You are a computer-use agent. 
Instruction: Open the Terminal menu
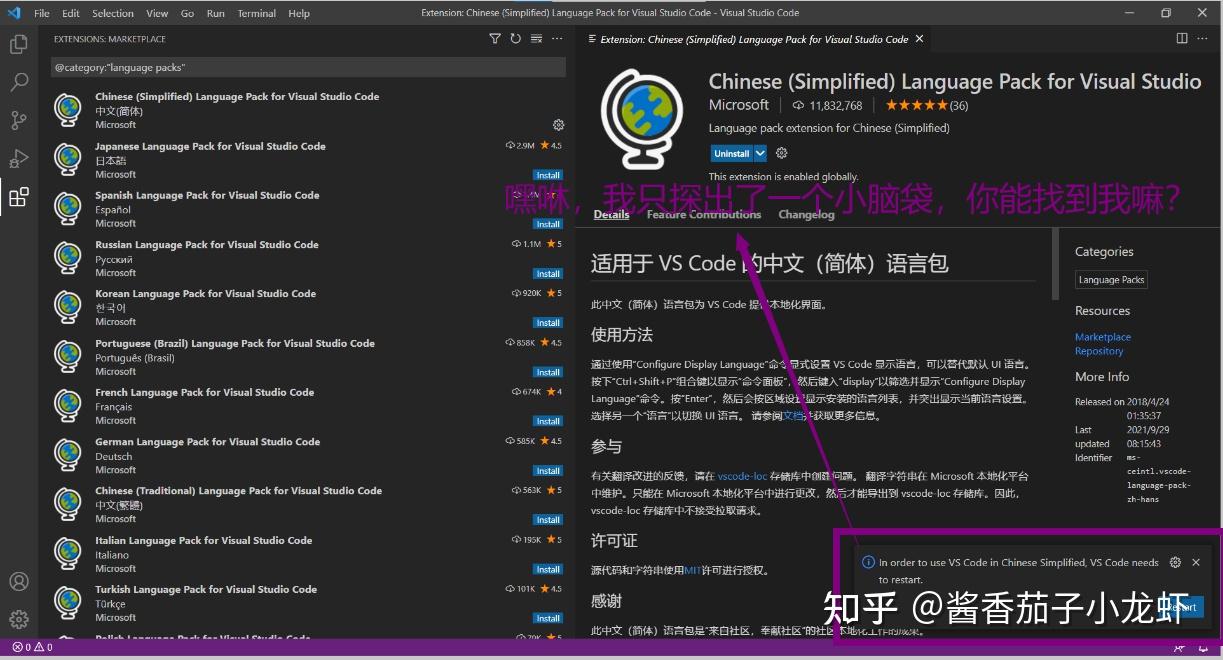(256, 13)
